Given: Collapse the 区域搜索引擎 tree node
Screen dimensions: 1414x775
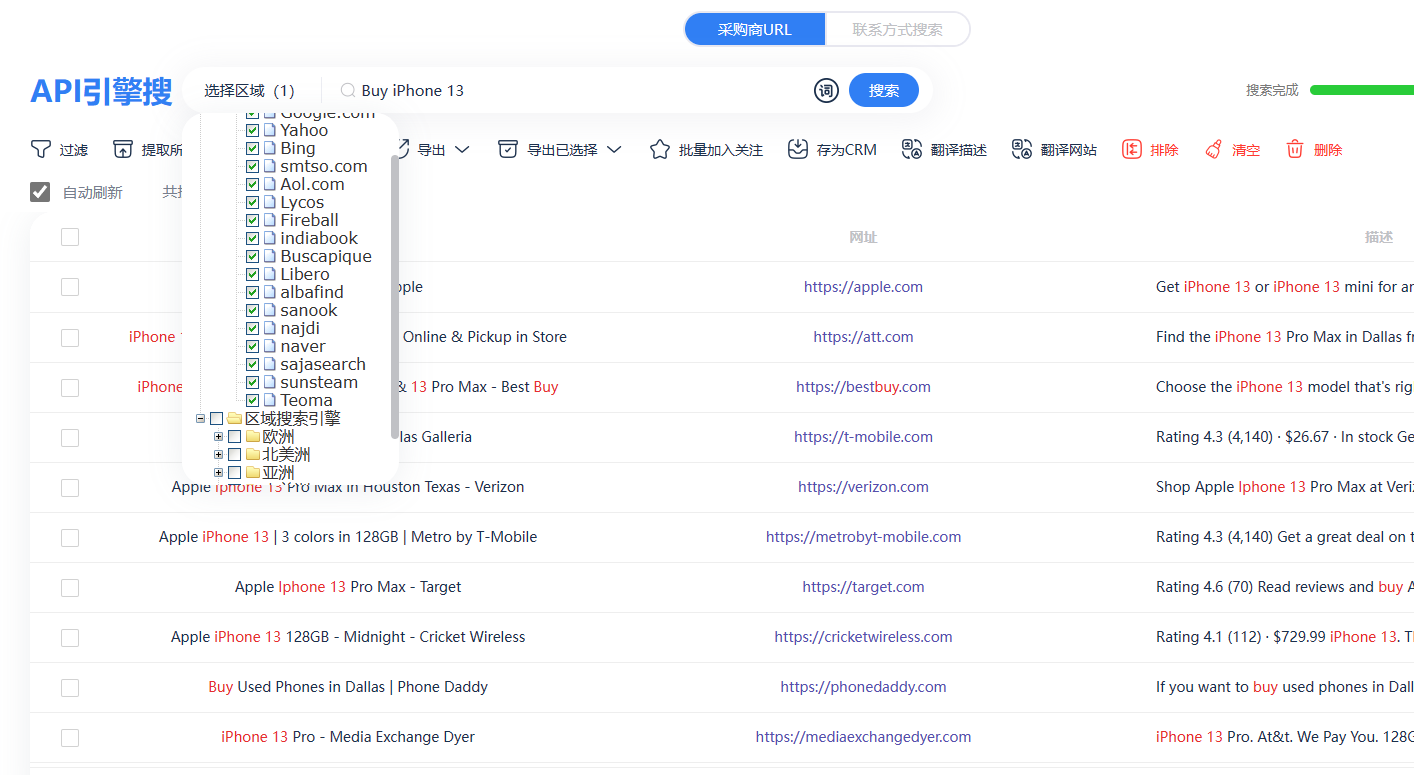Looking at the screenshot, I should (x=200, y=418).
